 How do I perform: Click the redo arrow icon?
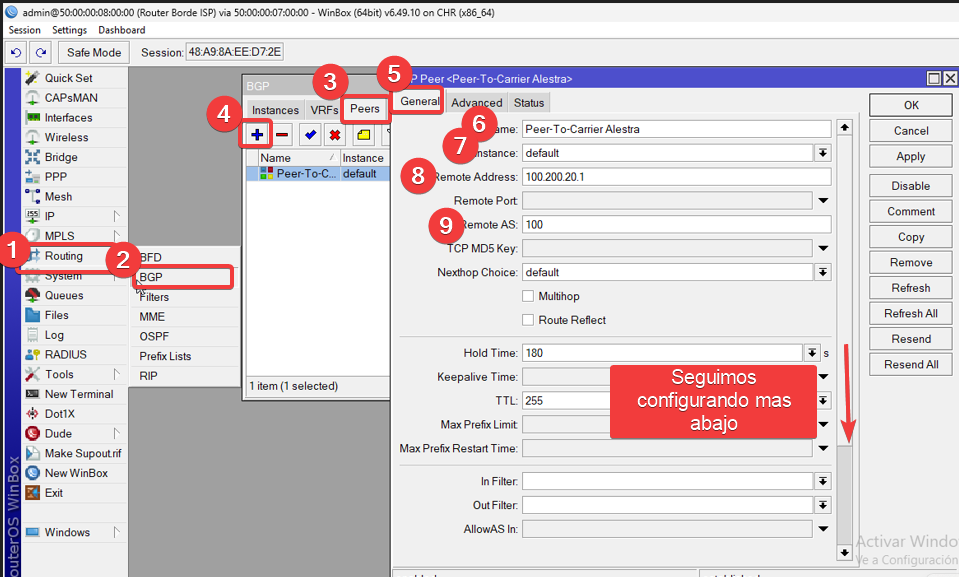point(40,52)
